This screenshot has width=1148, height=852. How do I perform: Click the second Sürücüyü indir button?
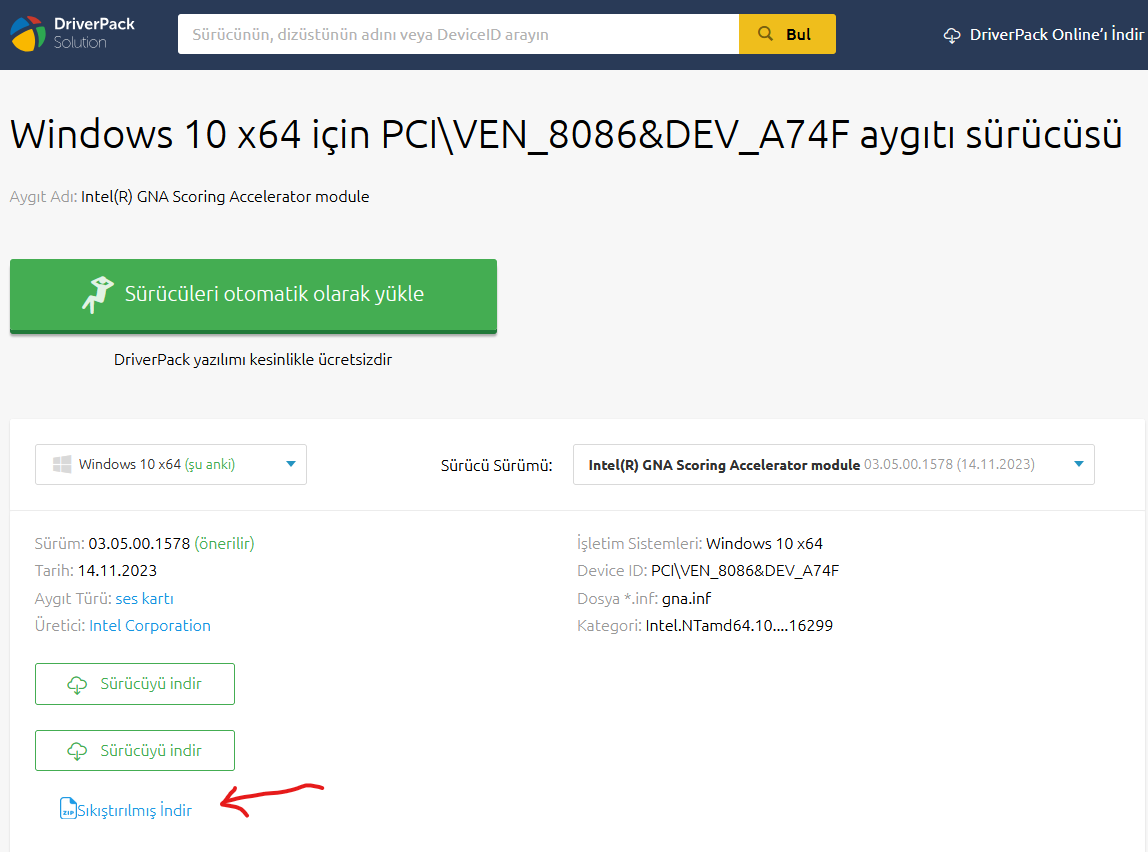pos(135,750)
